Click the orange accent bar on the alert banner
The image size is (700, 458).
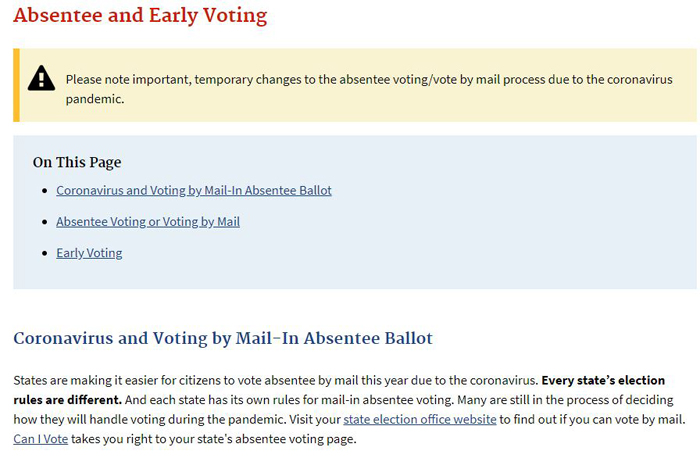(17, 85)
